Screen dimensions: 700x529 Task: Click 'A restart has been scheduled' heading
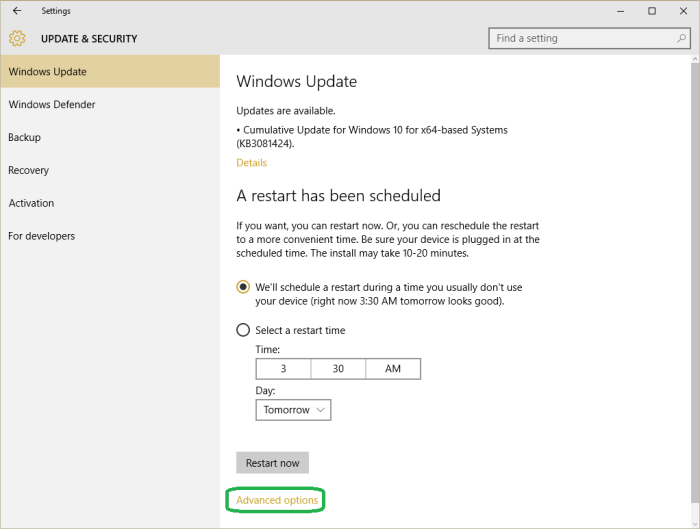click(338, 196)
